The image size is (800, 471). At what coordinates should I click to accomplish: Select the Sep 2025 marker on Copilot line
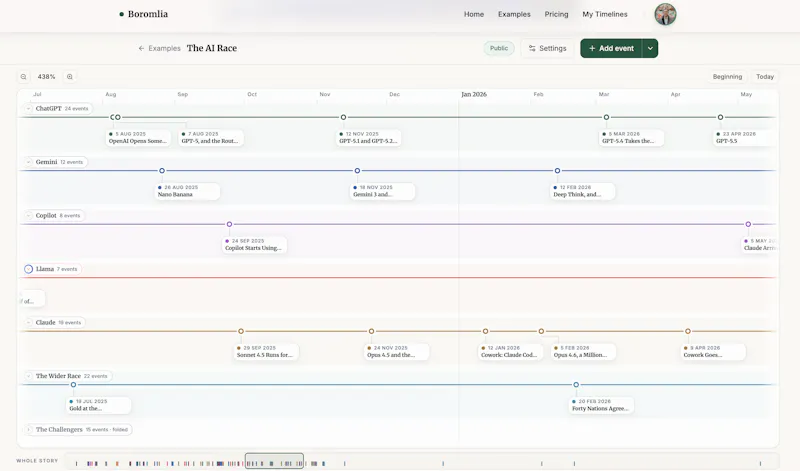229,224
